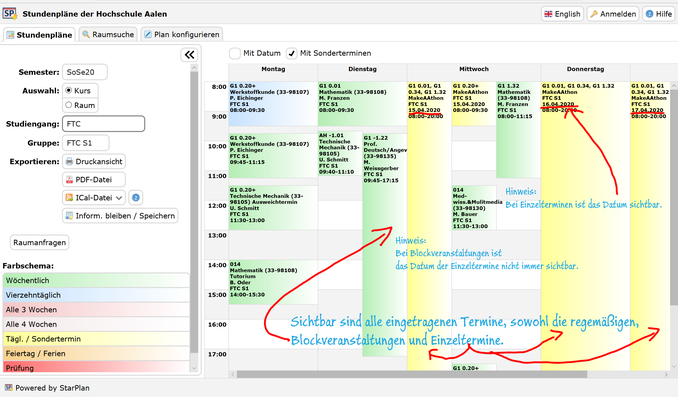The image size is (678, 397).
Task: Expand the ICal-Datei dropdown arrow
Action: coord(119,198)
